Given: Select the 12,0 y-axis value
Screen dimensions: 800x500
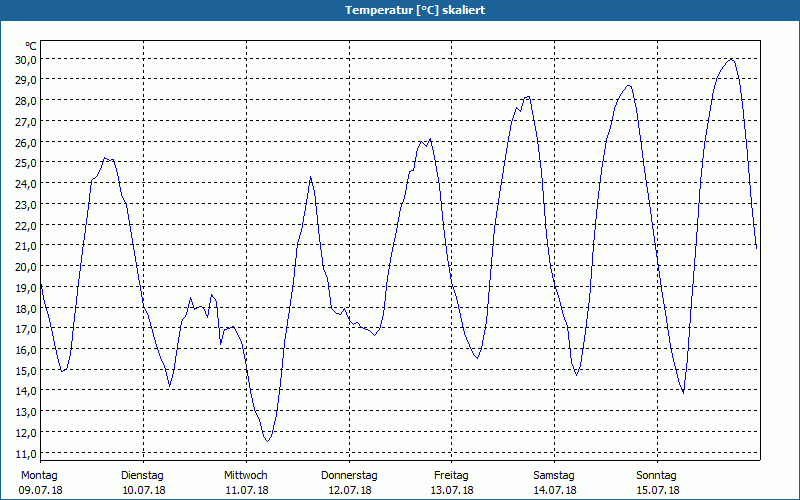Looking at the screenshot, I should click(26, 433).
